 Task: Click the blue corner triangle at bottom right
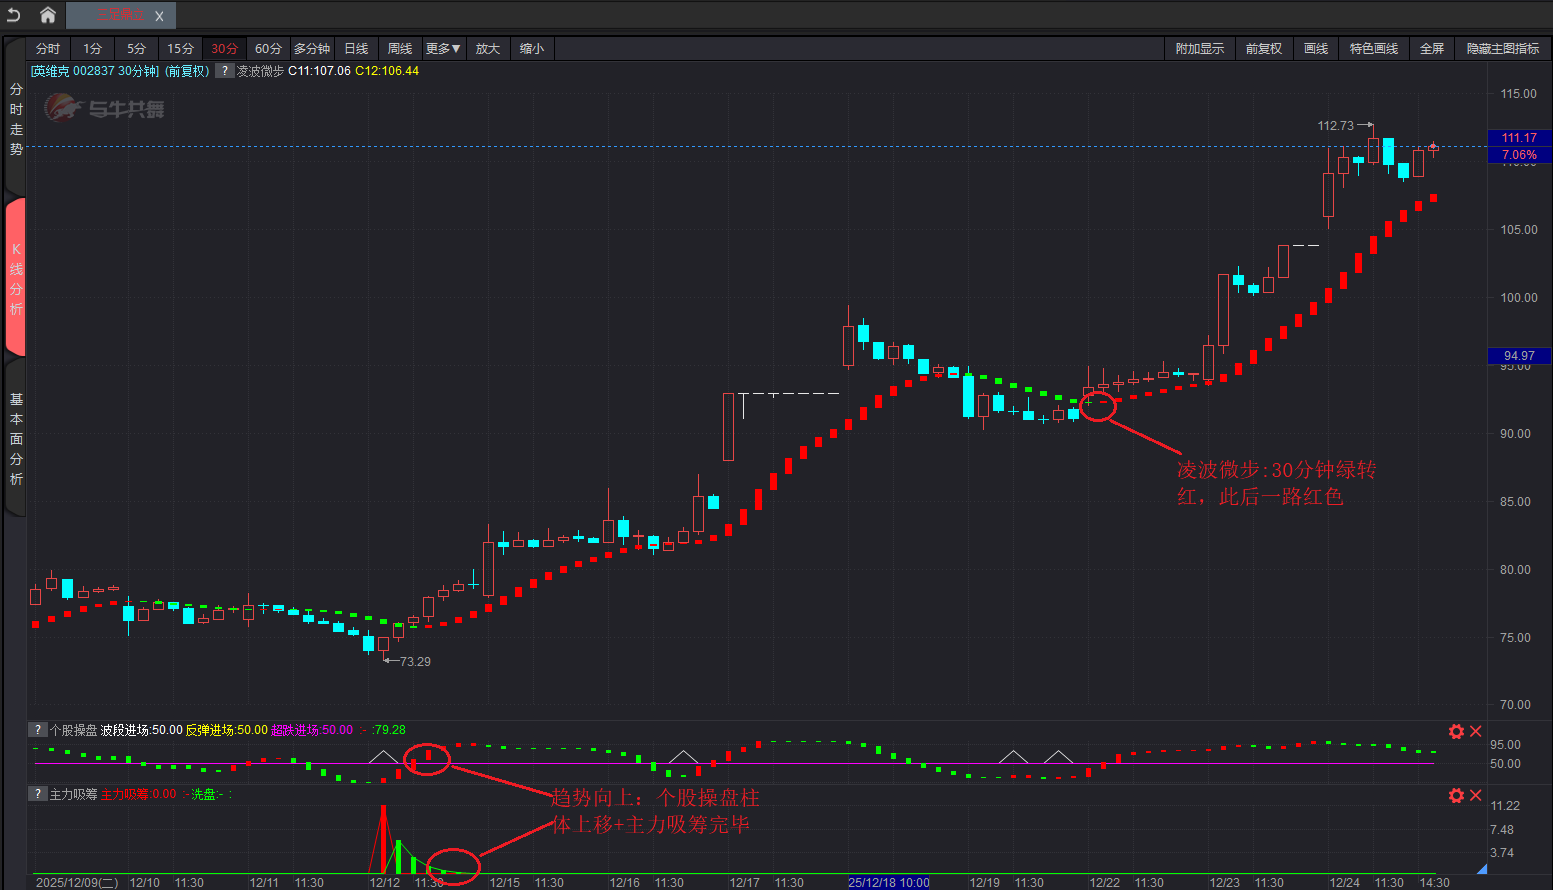1481,869
